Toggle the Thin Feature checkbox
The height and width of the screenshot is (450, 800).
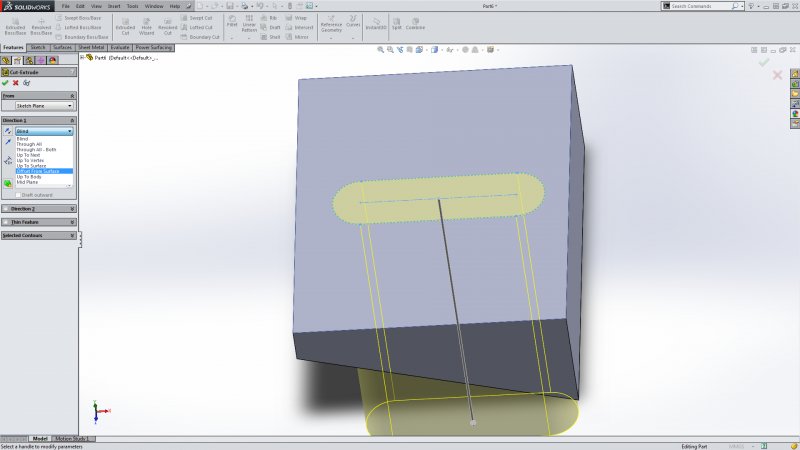point(6,222)
